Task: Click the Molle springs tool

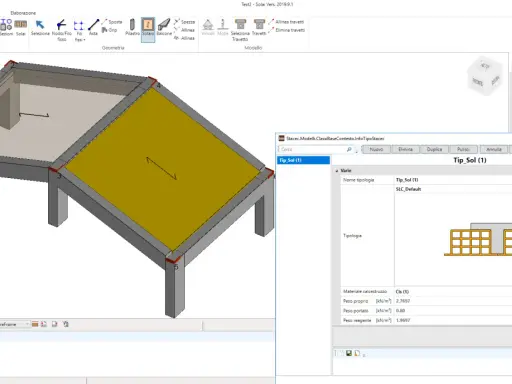Action: (223, 27)
